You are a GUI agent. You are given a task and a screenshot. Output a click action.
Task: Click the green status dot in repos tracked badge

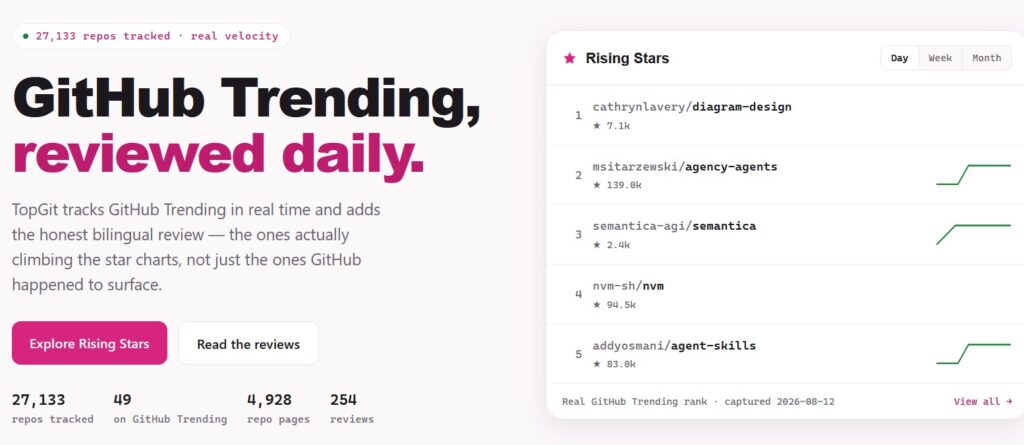point(25,36)
